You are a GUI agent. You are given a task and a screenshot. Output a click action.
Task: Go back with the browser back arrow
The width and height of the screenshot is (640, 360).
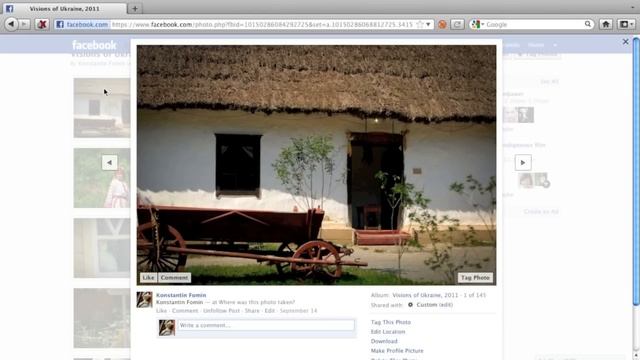coord(11,24)
